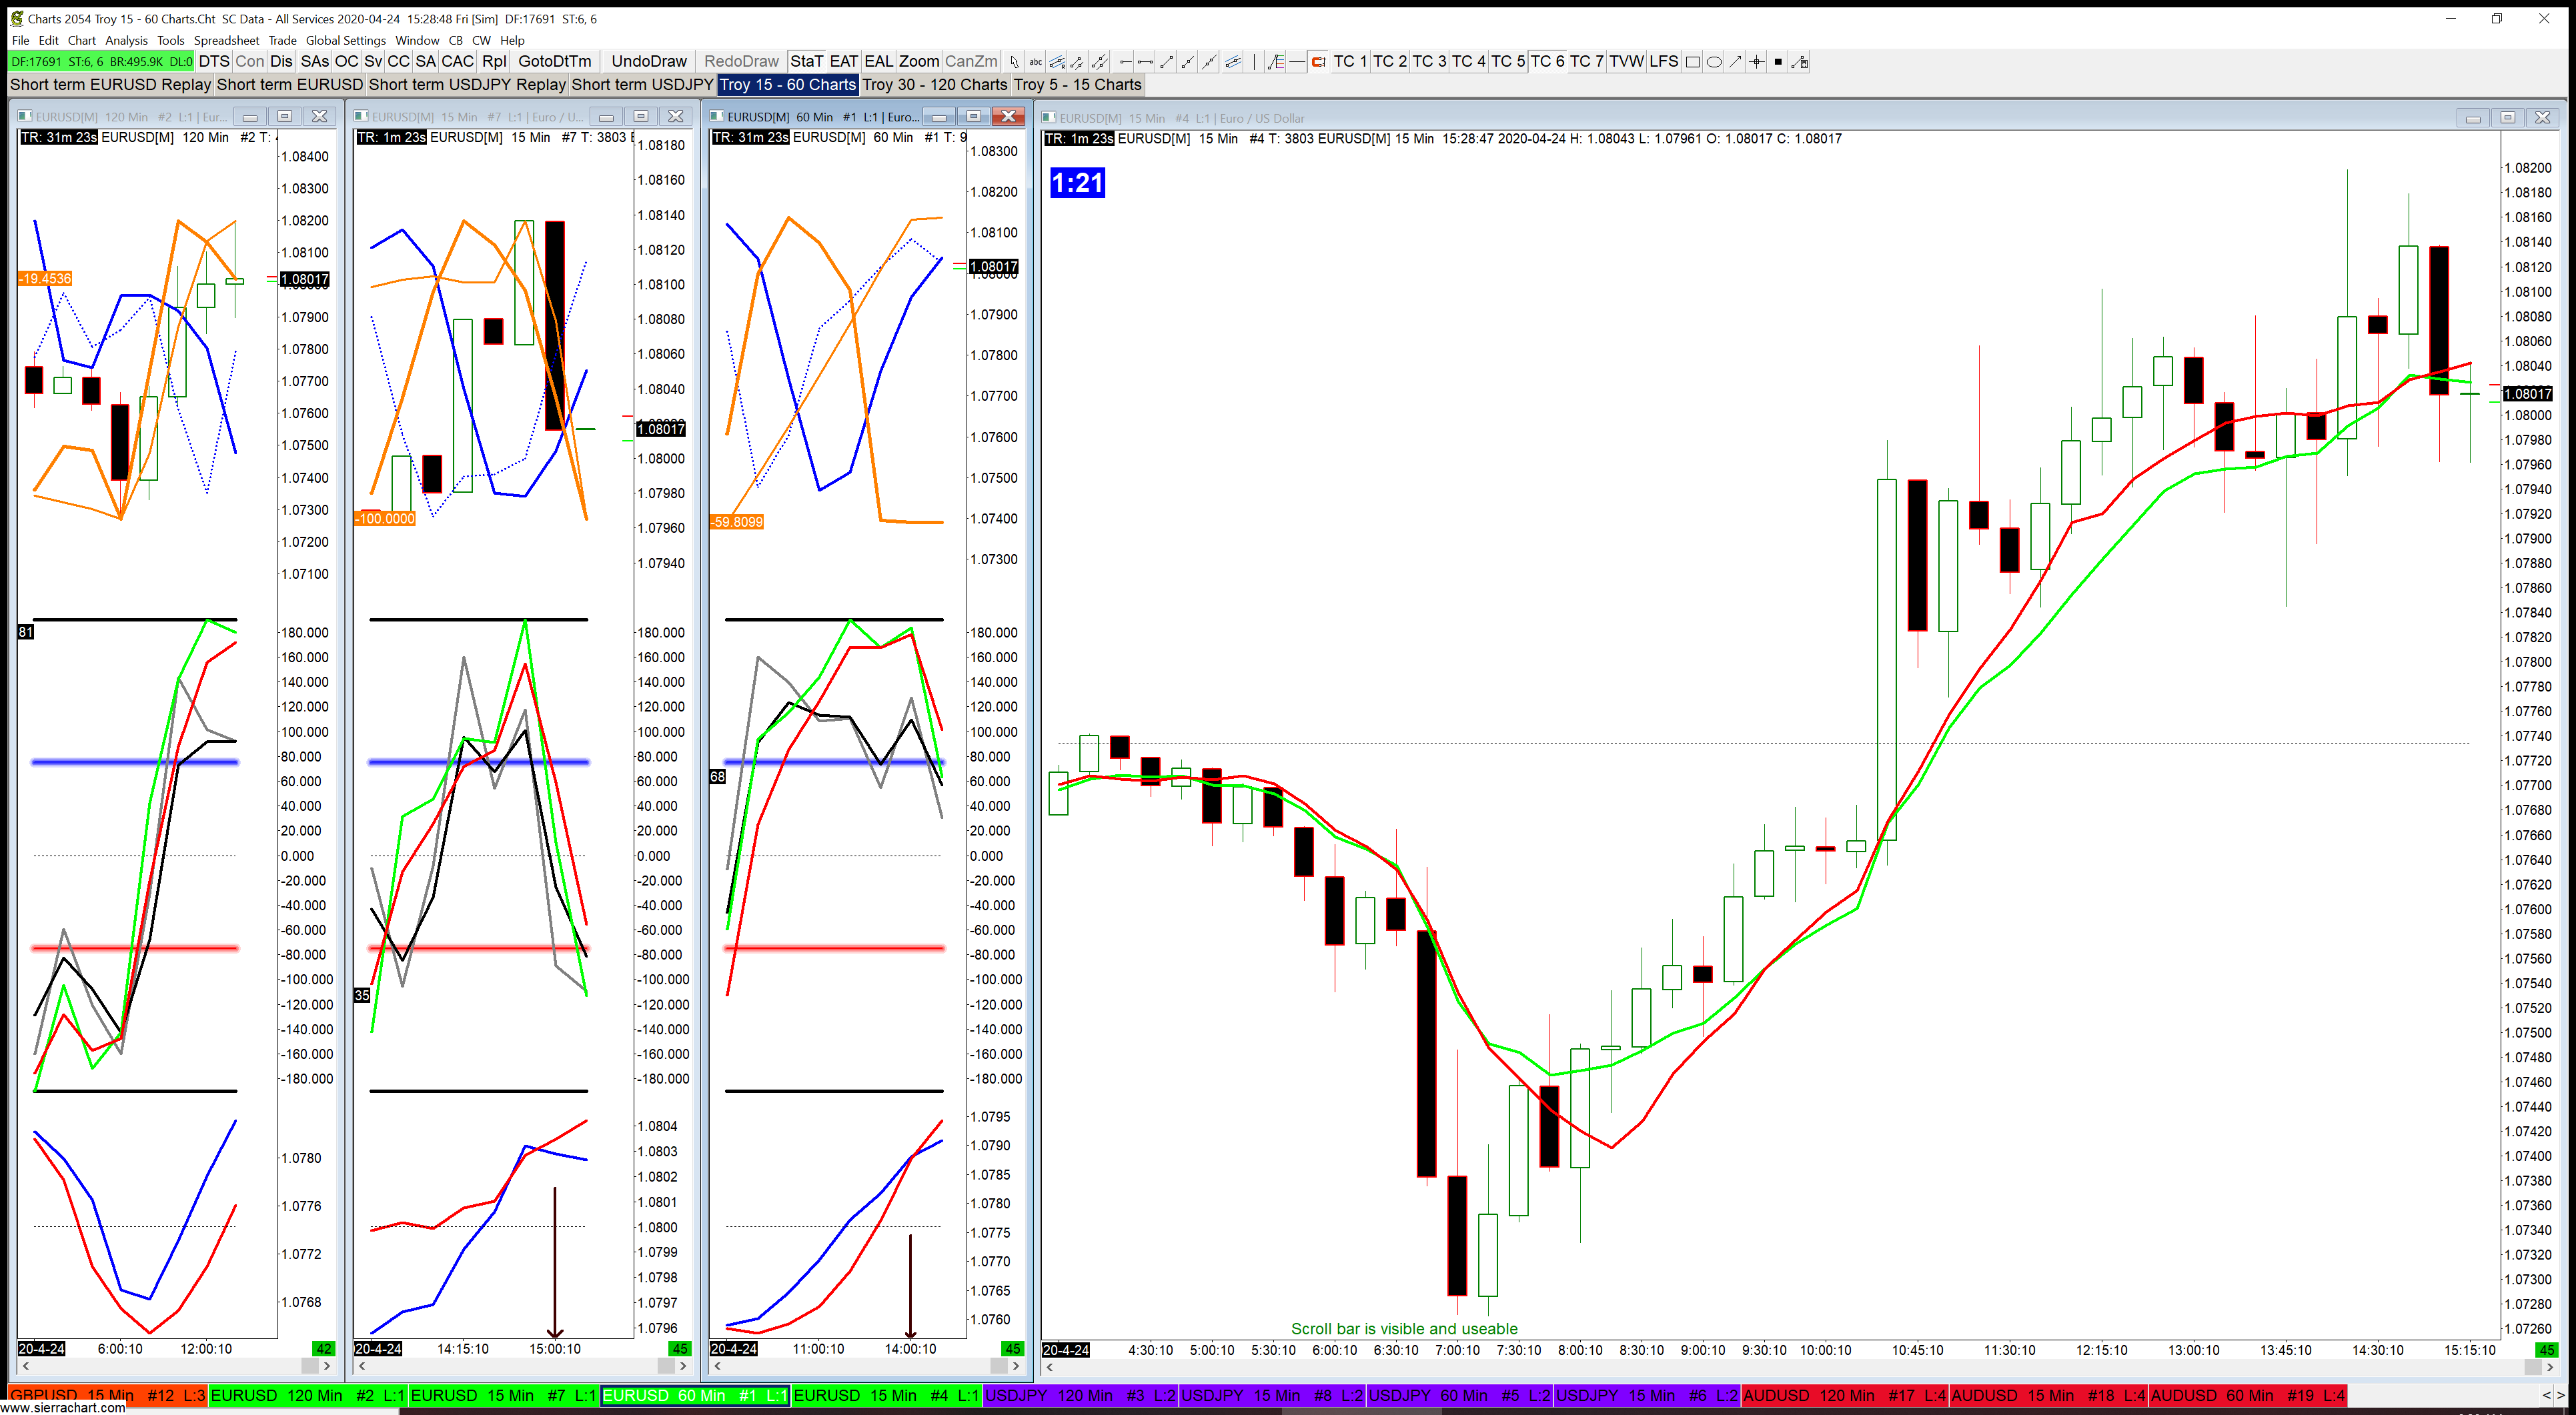The height and width of the screenshot is (1415, 2576).
Task: Toggle the TC 6 button
Action: coord(1547,62)
